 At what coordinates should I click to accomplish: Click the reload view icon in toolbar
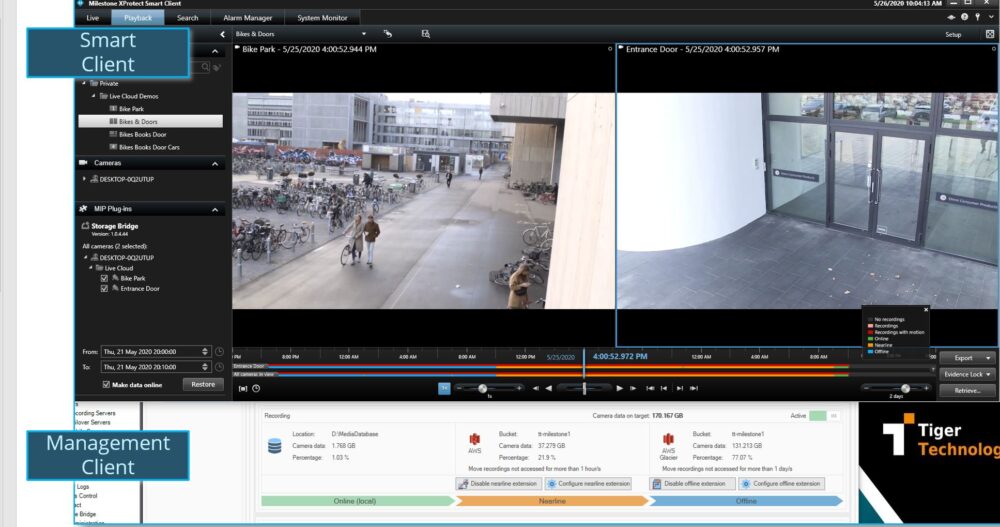[388, 34]
